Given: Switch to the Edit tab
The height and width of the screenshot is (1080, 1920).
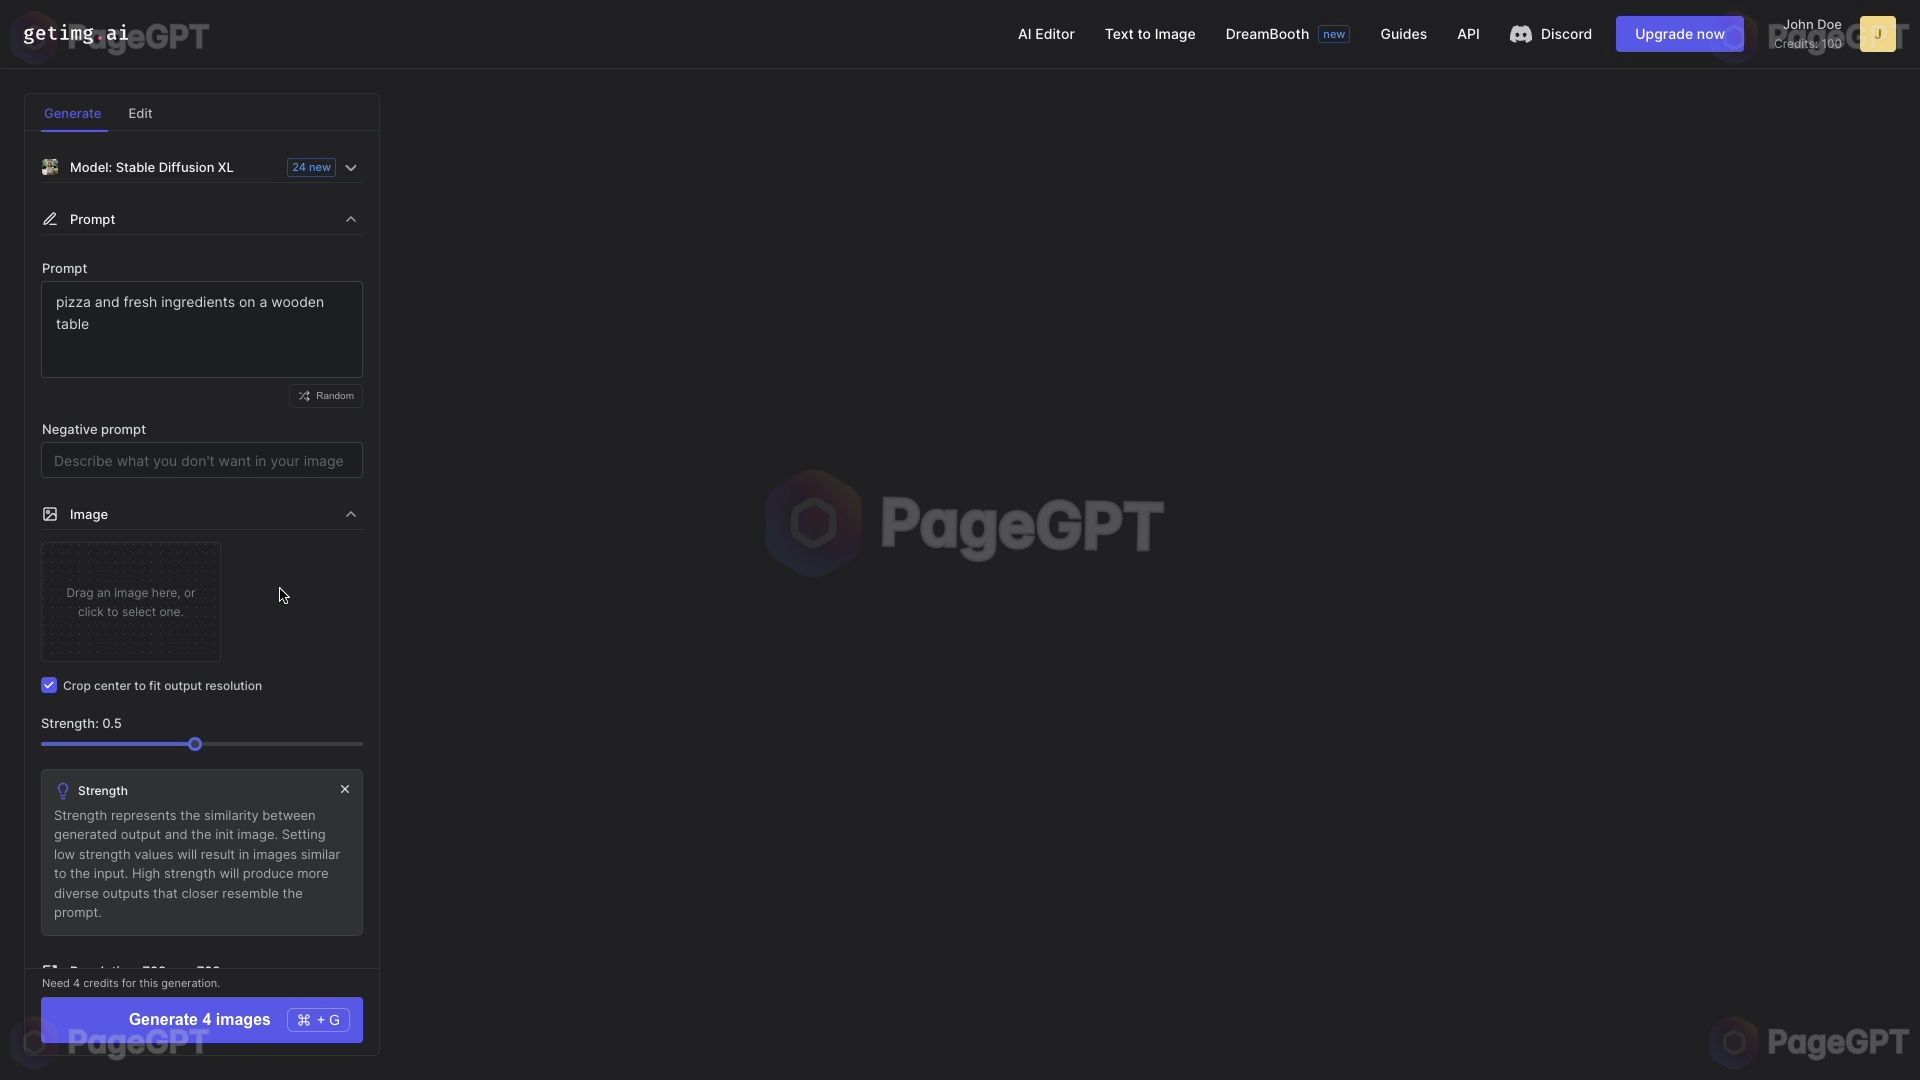Looking at the screenshot, I should [x=140, y=112].
